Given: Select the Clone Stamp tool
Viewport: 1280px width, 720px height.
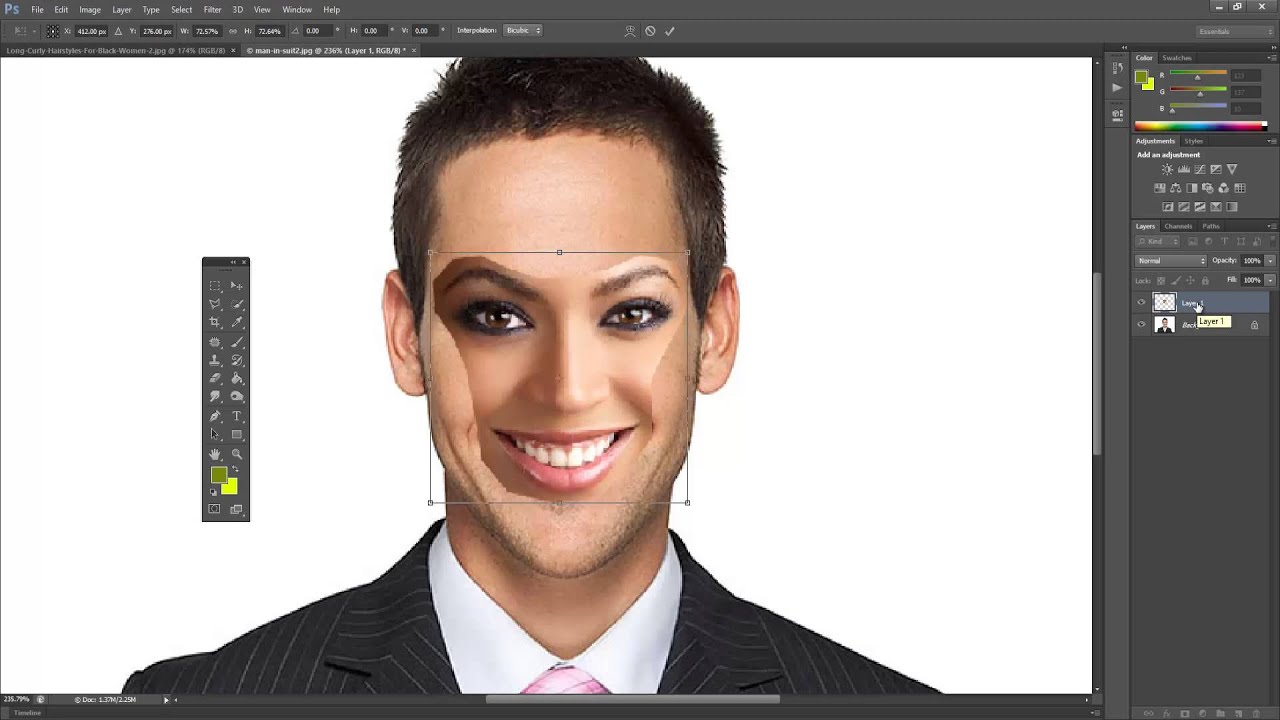Looking at the screenshot, I should (x=215, y=360).
